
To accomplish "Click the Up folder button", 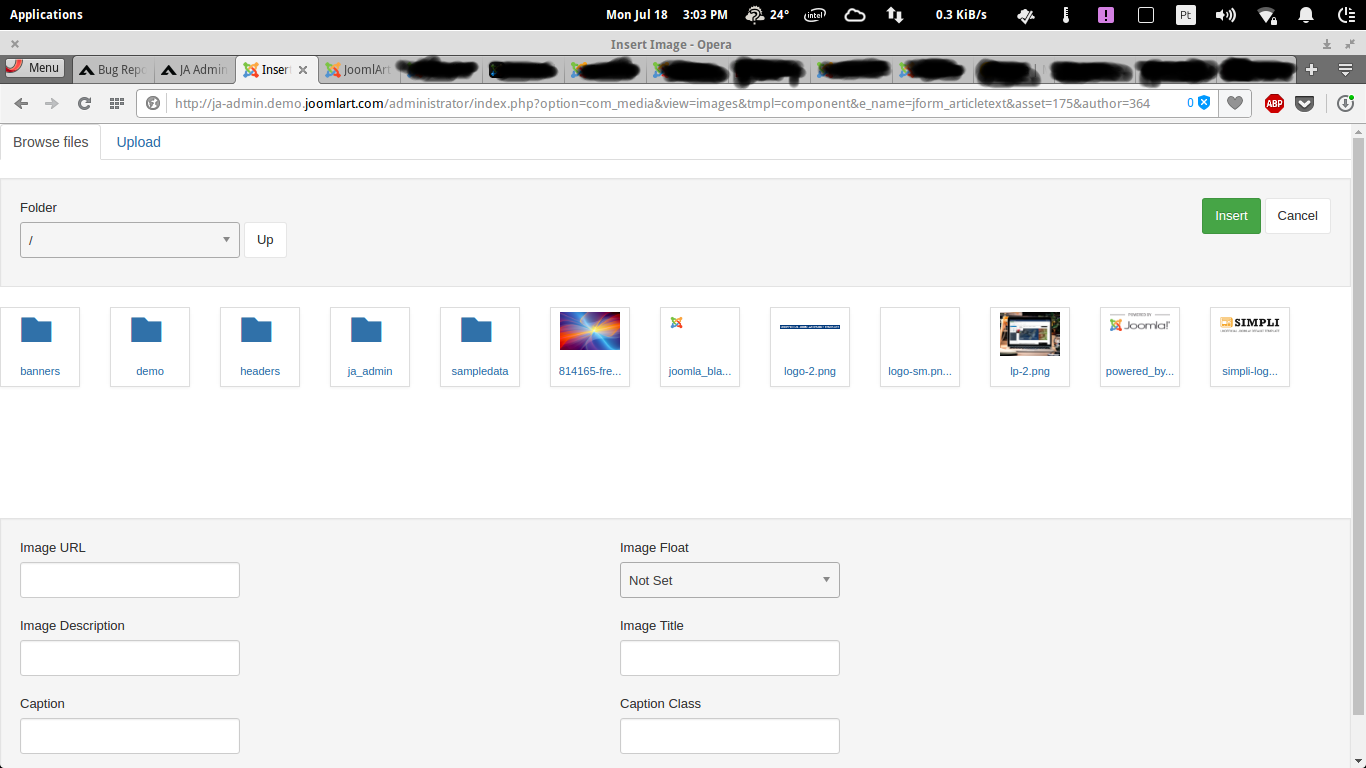I will pos(265,240).
